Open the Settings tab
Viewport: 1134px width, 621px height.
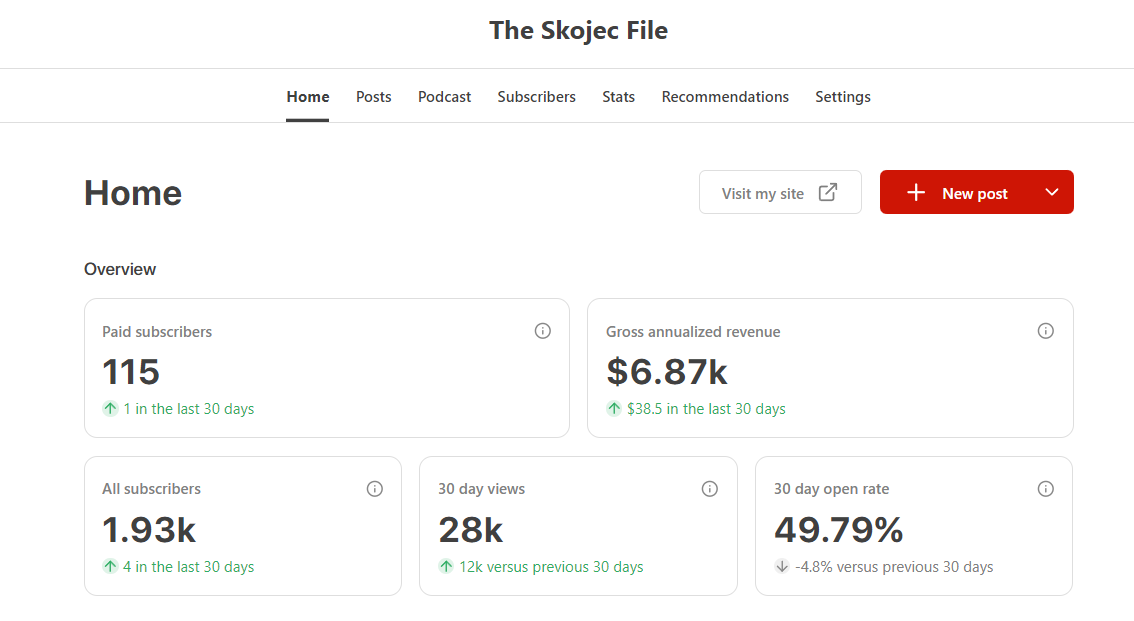tap(843, 97)
